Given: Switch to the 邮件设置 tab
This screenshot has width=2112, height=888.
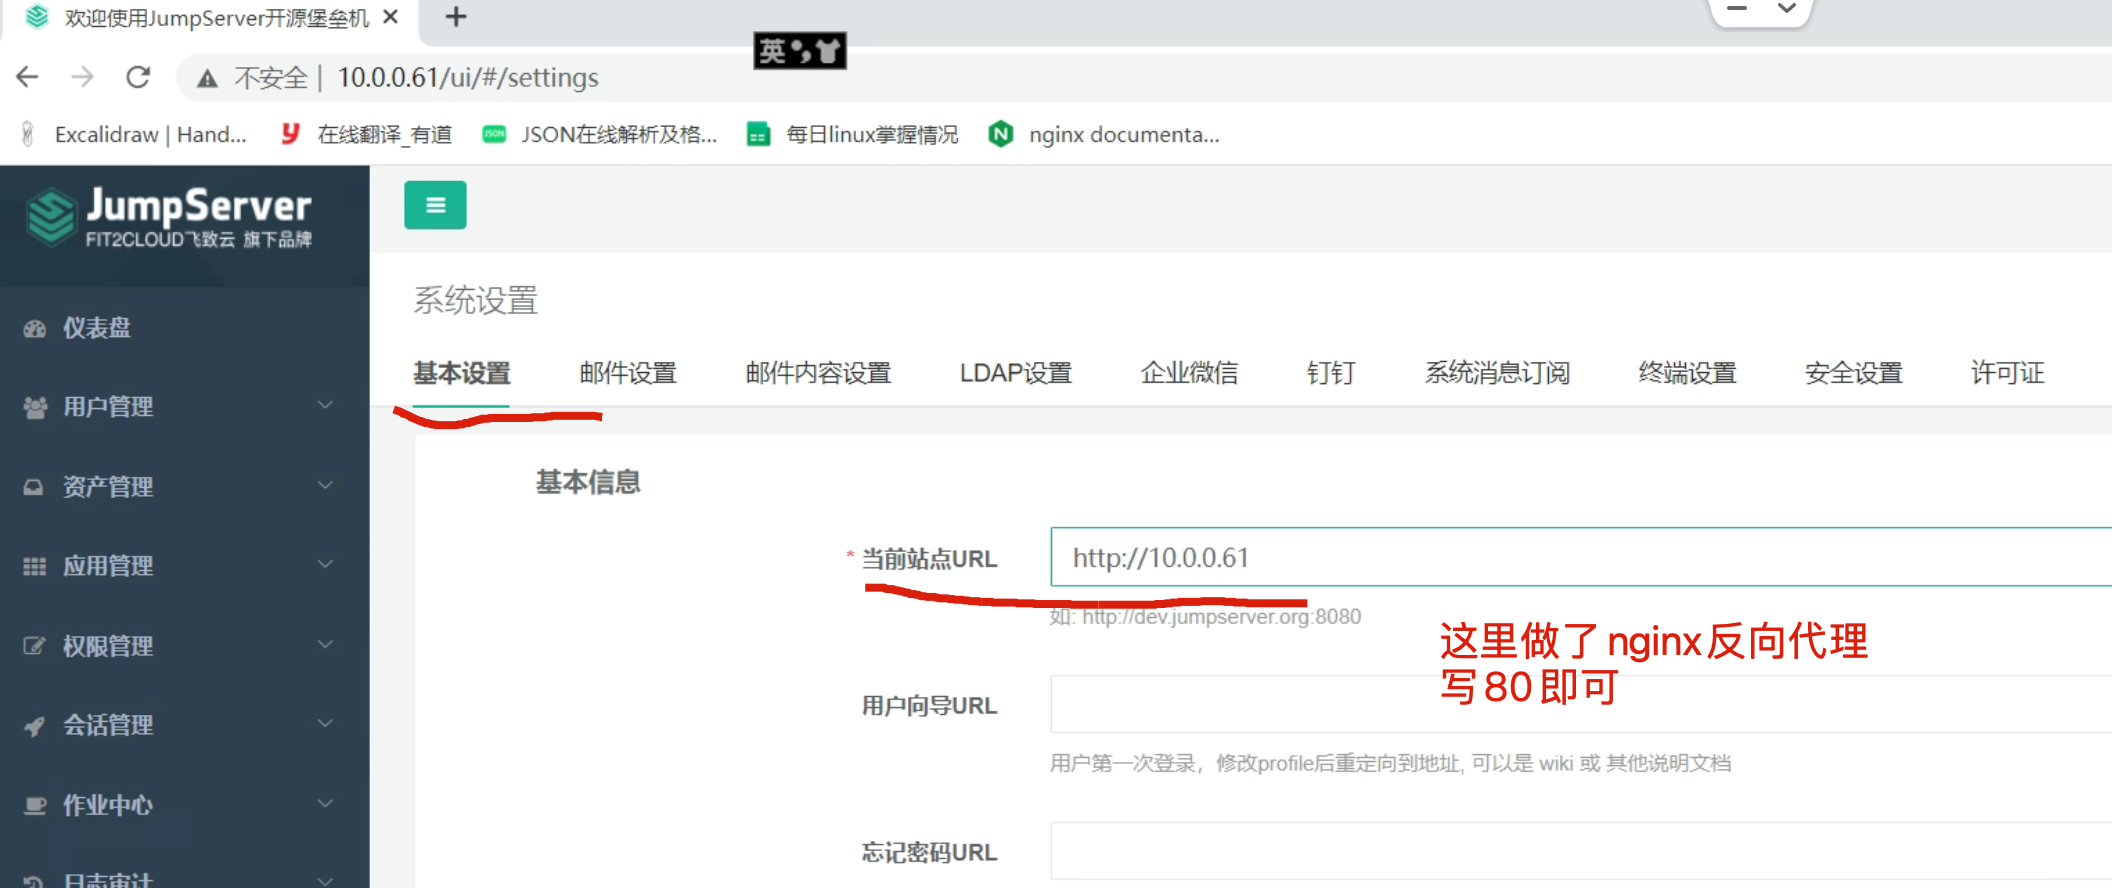Looking at the screenshot, I should pos(628,373).
